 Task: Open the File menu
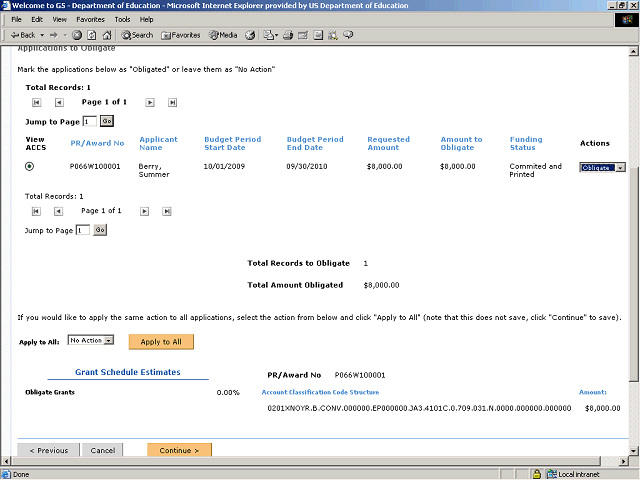pyautogui.click(x=16, y=19)
